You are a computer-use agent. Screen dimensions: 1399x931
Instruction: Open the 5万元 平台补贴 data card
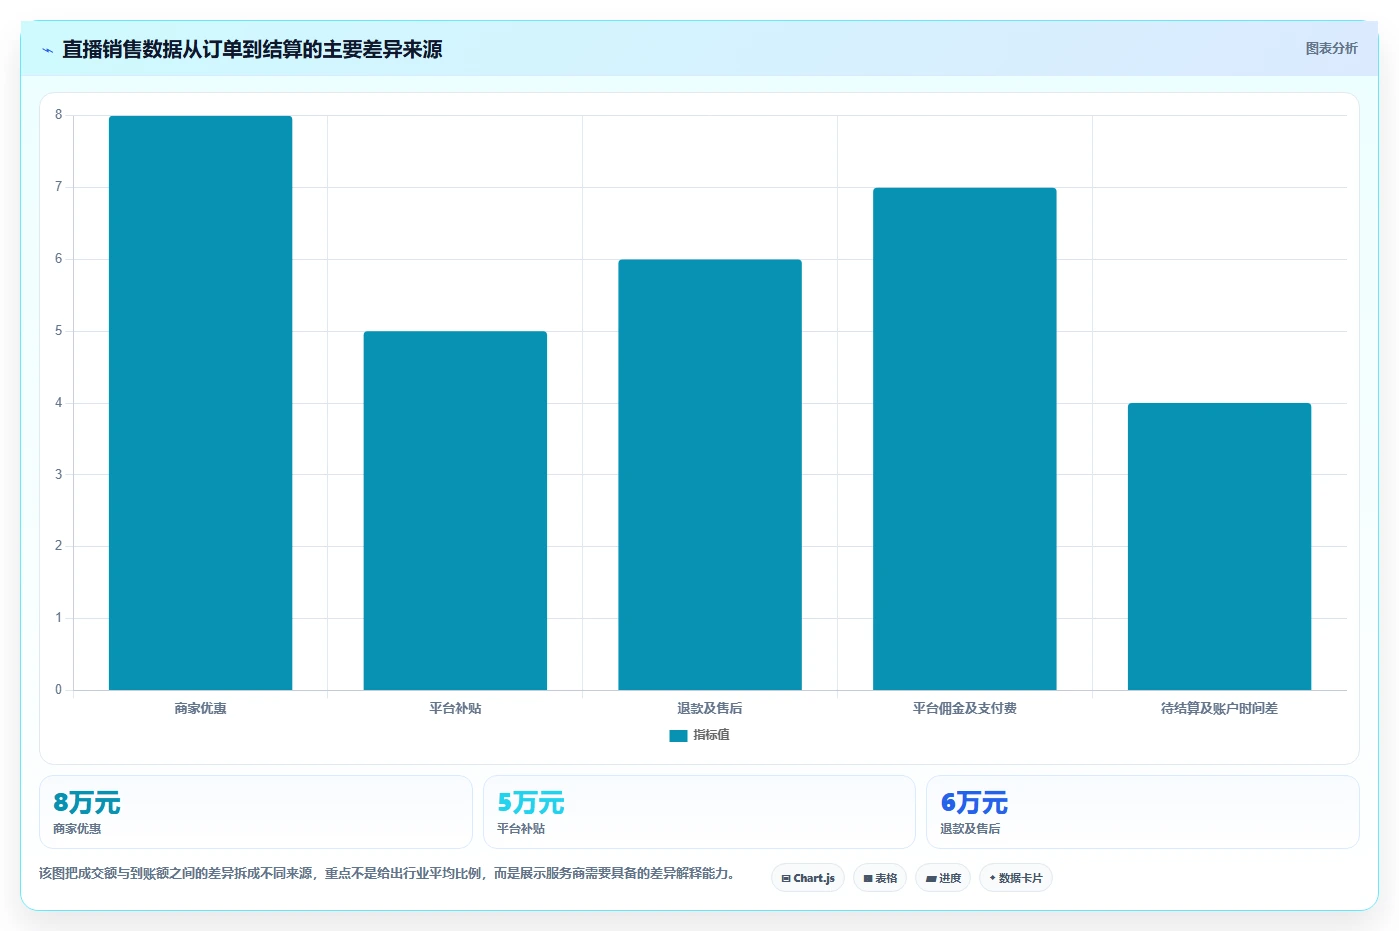(699, 812)
